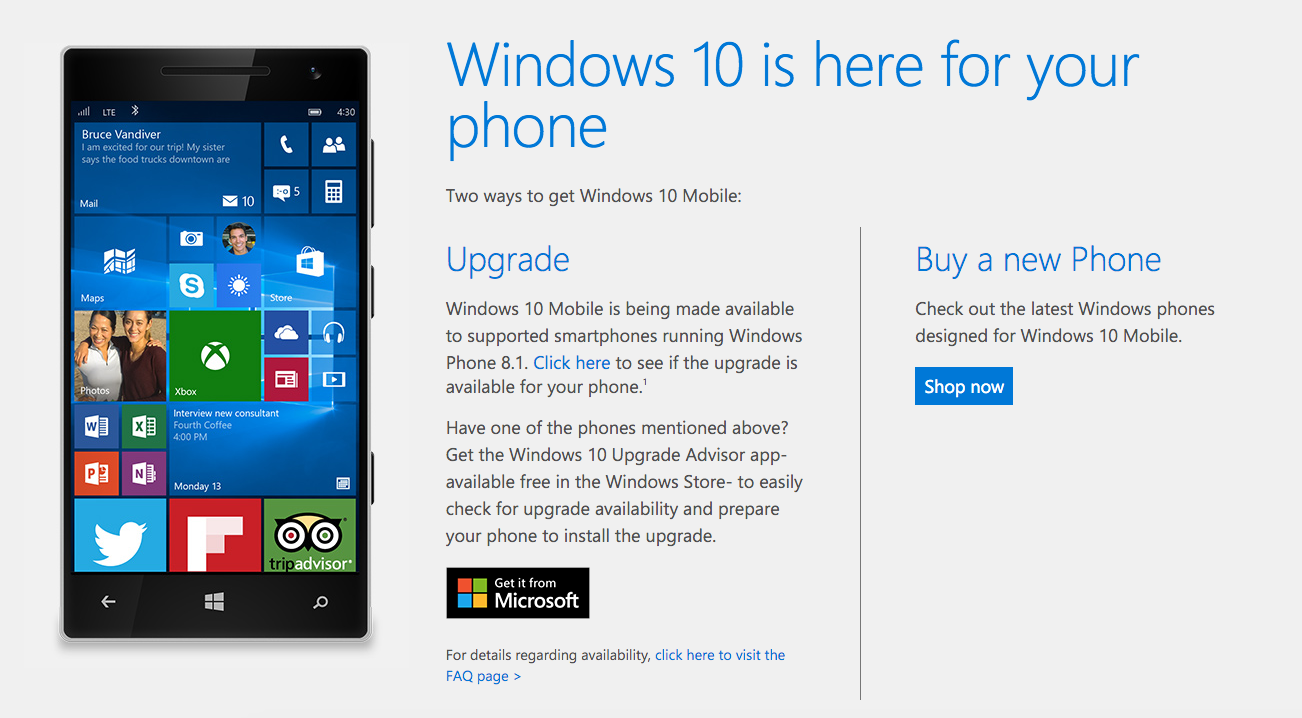Tap the phone's search magnifier button
1302x718 pixels.
(321, 602)
